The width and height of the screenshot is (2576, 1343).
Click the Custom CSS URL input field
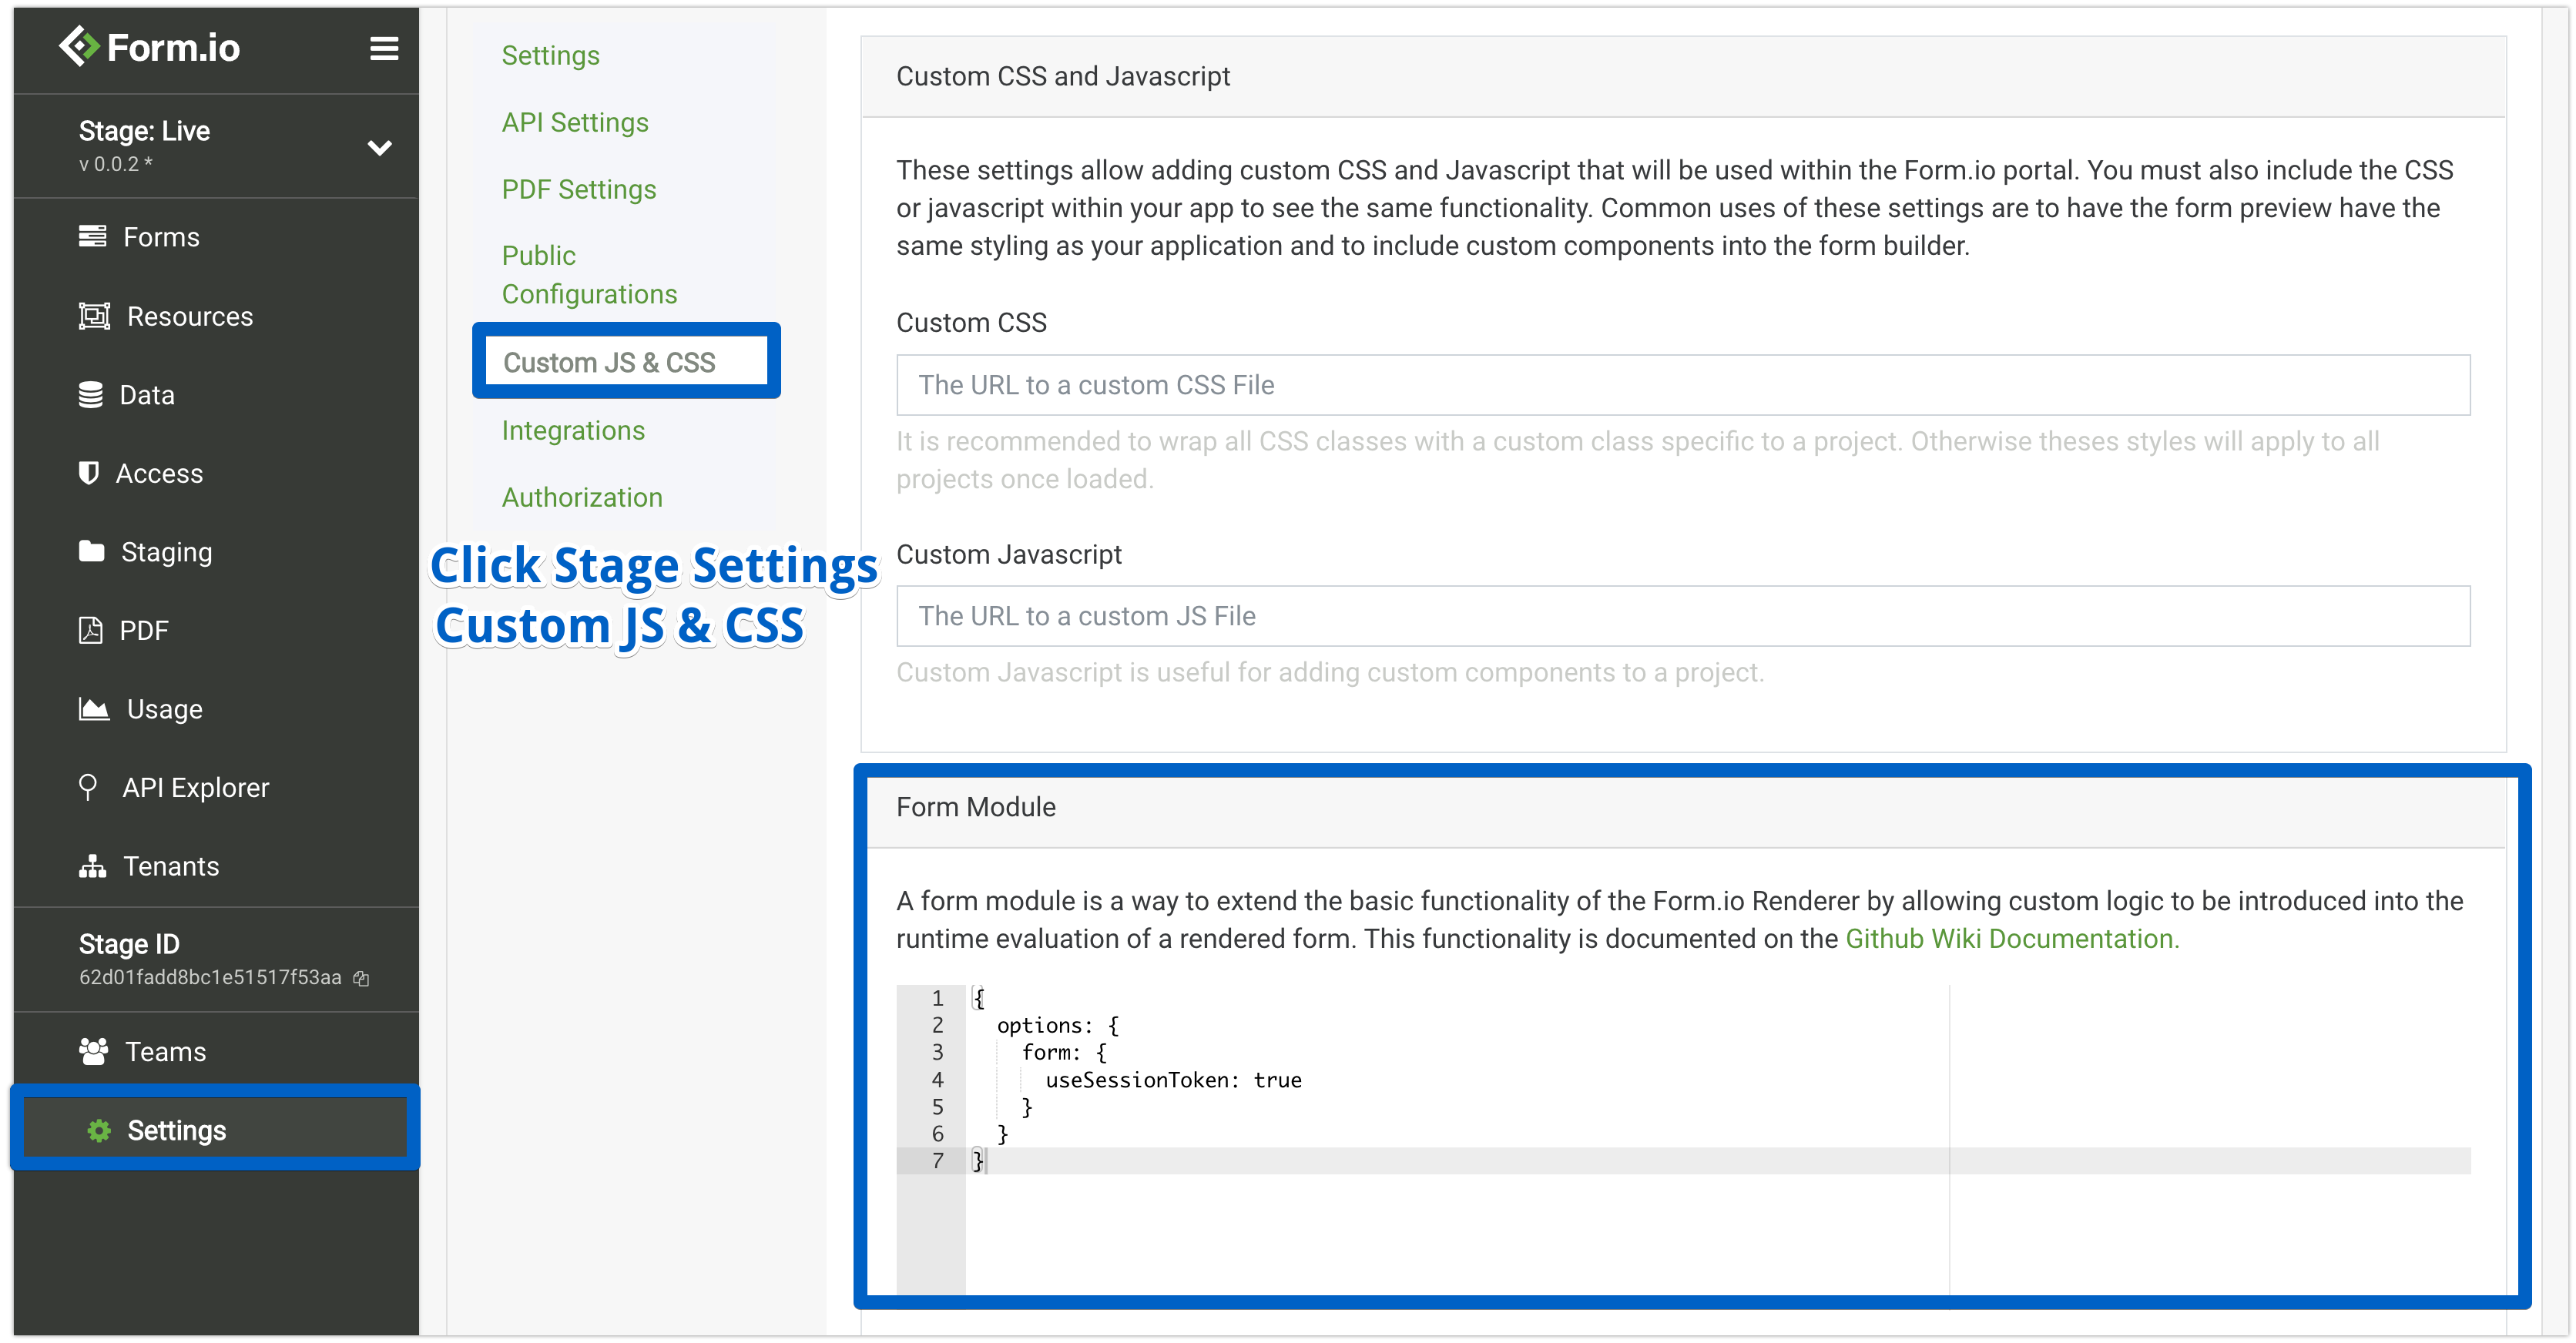[1682, 385]
